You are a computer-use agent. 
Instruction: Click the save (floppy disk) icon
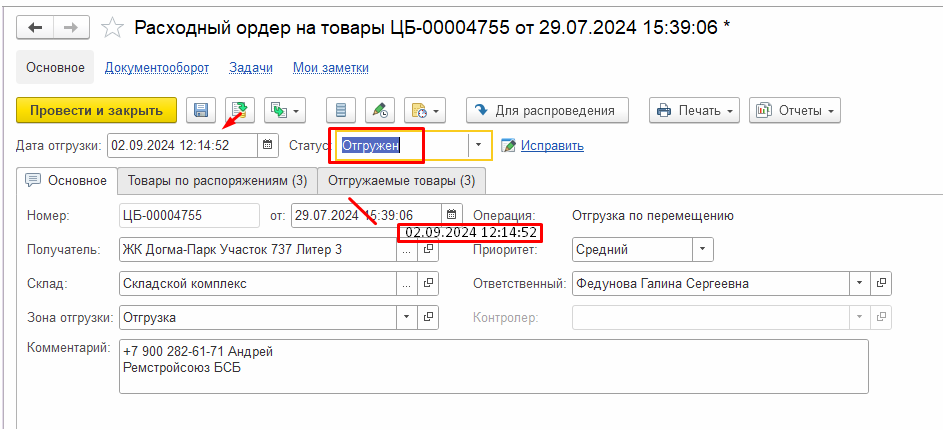(x=201, y=110)
